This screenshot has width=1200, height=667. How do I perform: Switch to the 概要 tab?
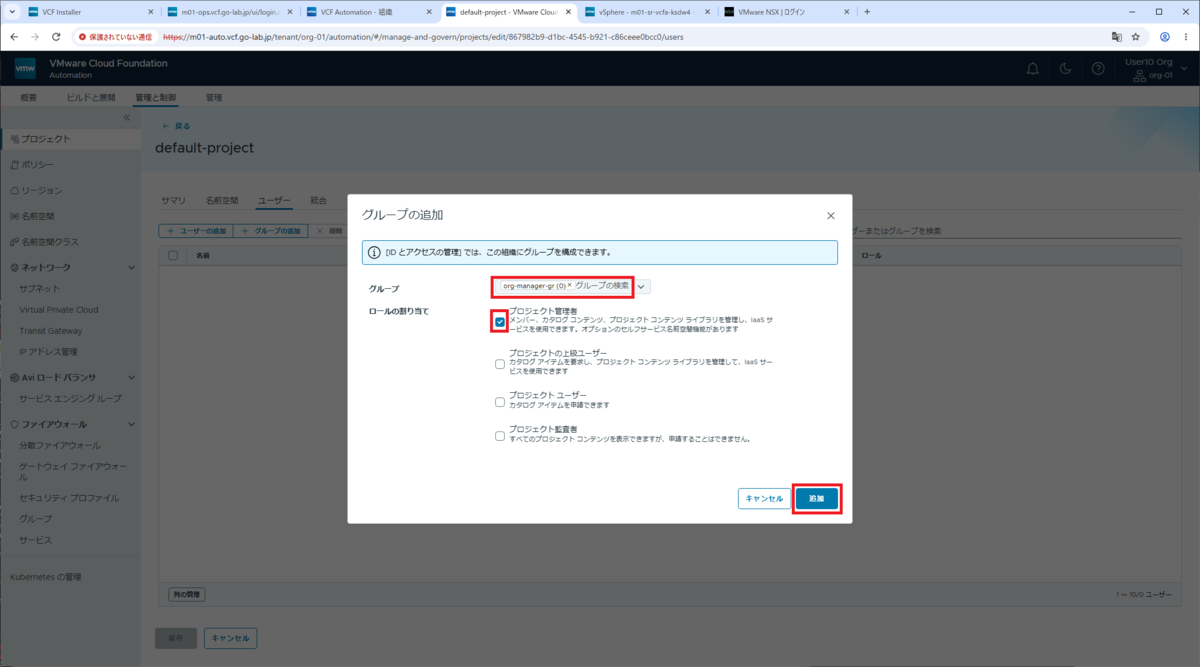[29, 98]
